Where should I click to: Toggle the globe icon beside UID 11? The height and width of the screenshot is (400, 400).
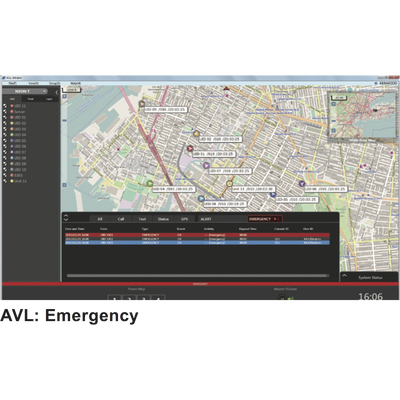[x=5, y=106]
